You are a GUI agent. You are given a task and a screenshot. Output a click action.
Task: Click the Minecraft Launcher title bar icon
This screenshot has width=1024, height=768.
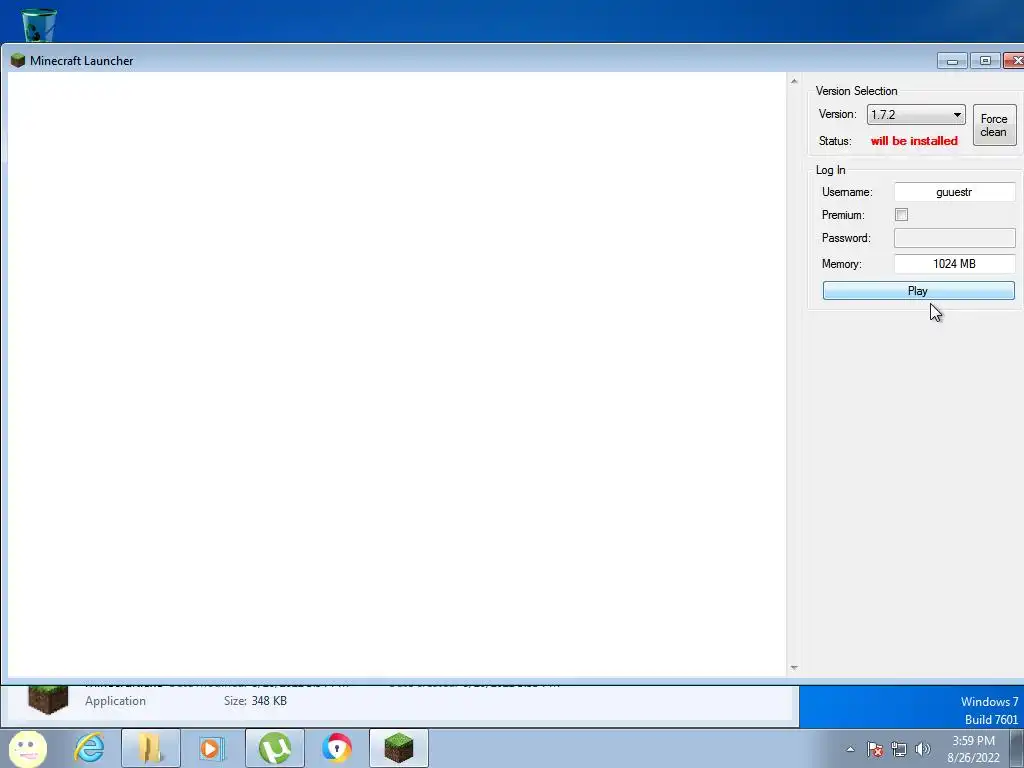(x=18, y=61)
